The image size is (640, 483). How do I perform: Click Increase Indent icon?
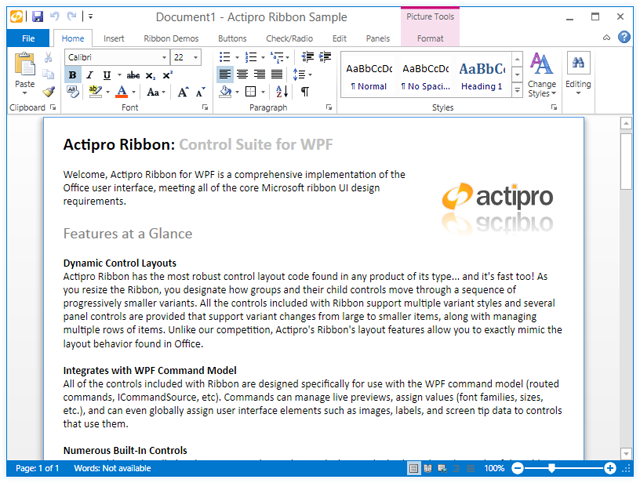pos(325,57)
